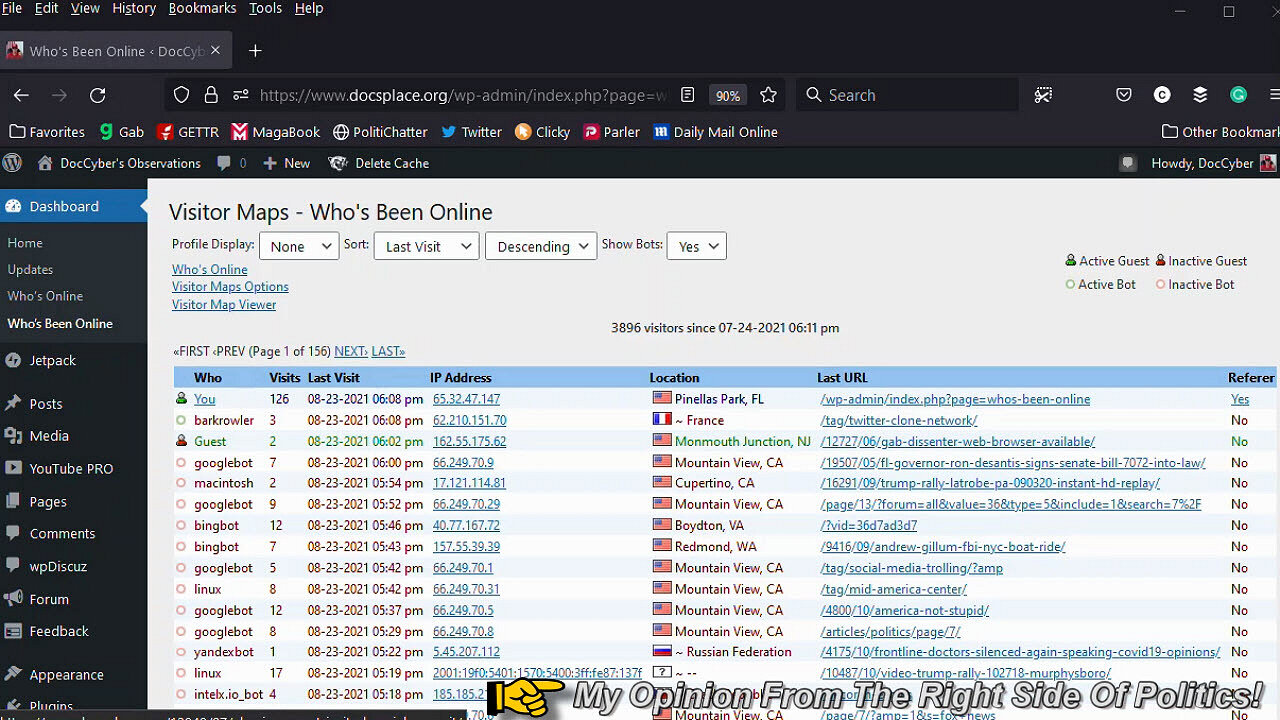This screenshot has height=720, width=1280.
Task: Open Pages from the sidebar
Action: pos(48,501)
